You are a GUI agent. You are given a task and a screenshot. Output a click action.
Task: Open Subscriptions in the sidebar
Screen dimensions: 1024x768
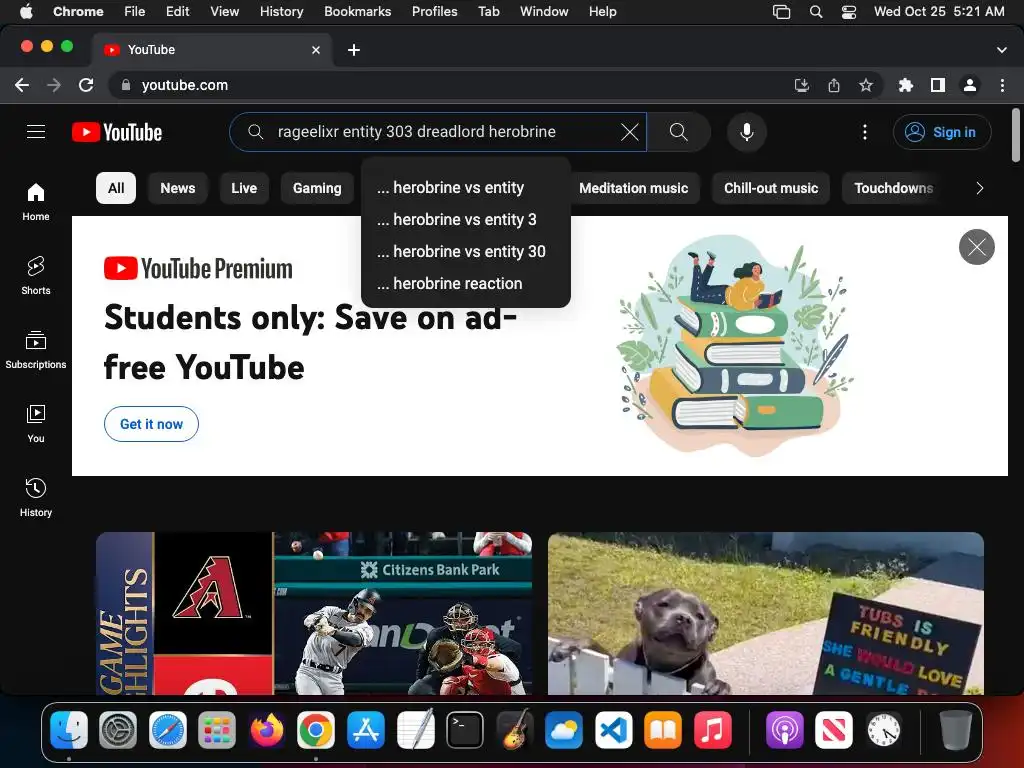pyautogui.click(x=36, y=349)
